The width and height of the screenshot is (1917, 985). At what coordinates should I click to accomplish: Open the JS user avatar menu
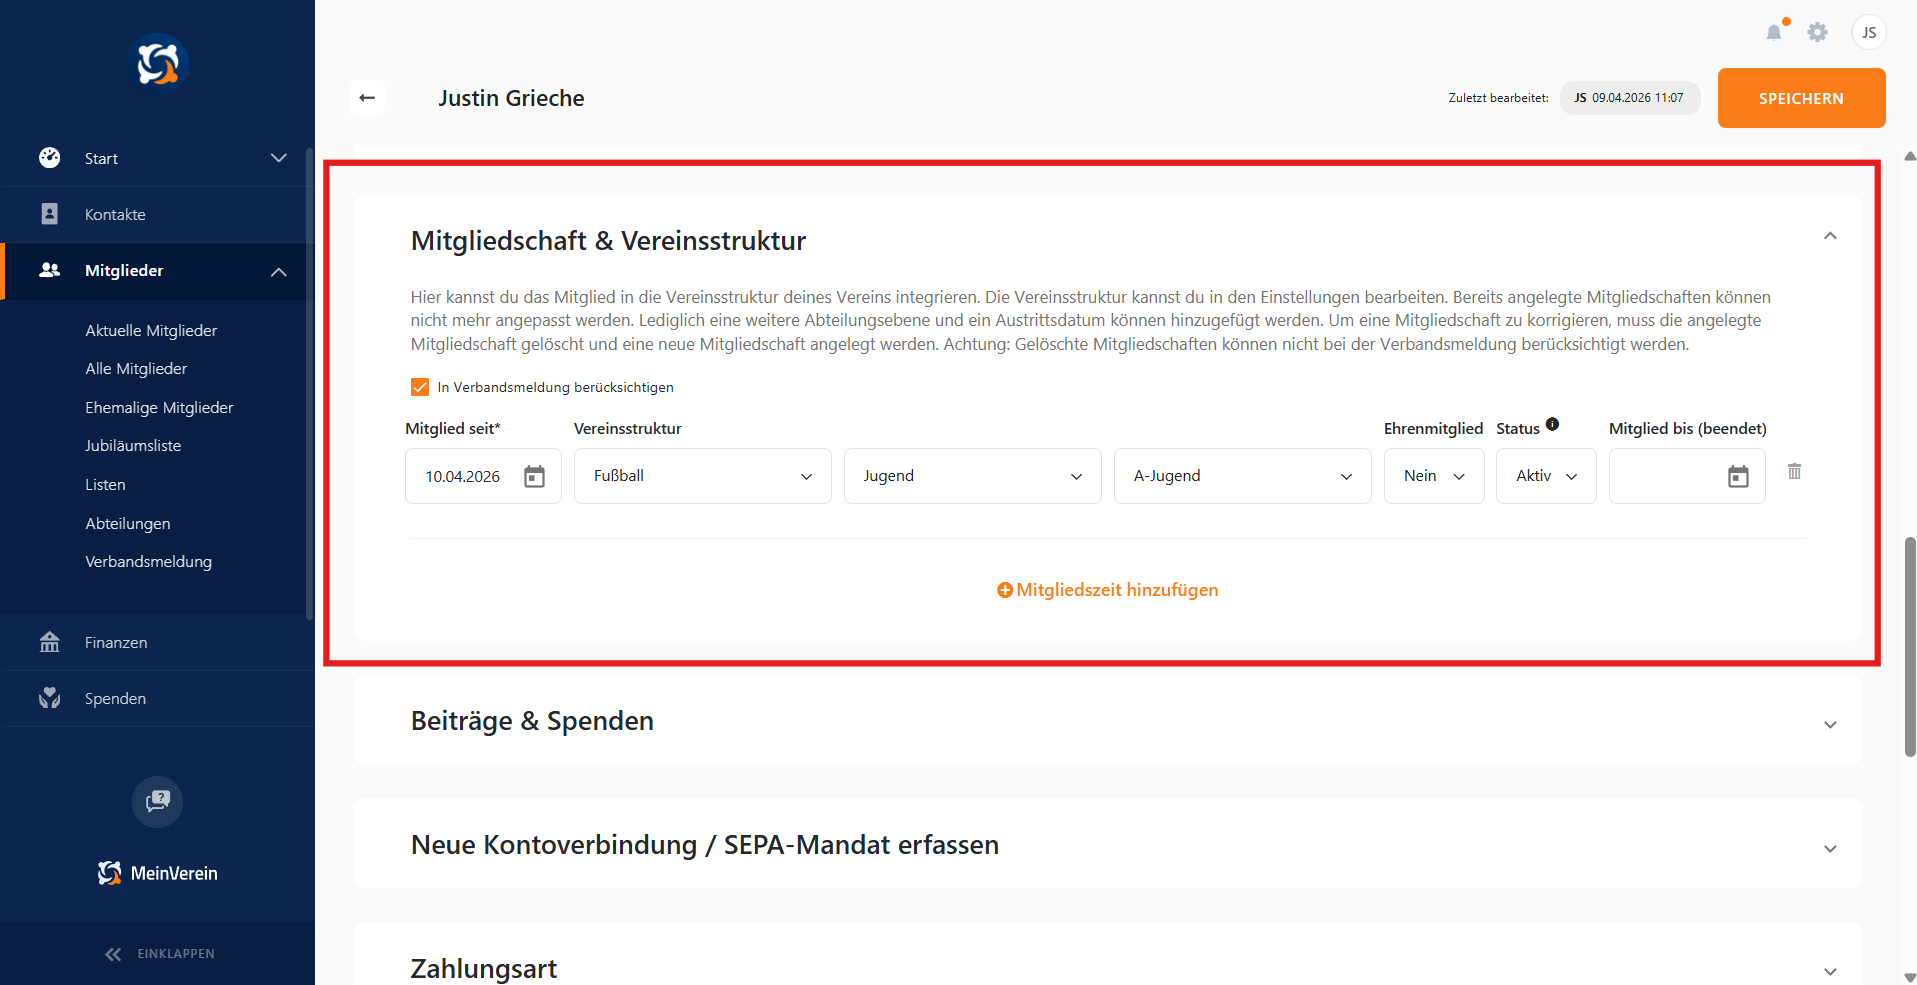pos(1868,33)
